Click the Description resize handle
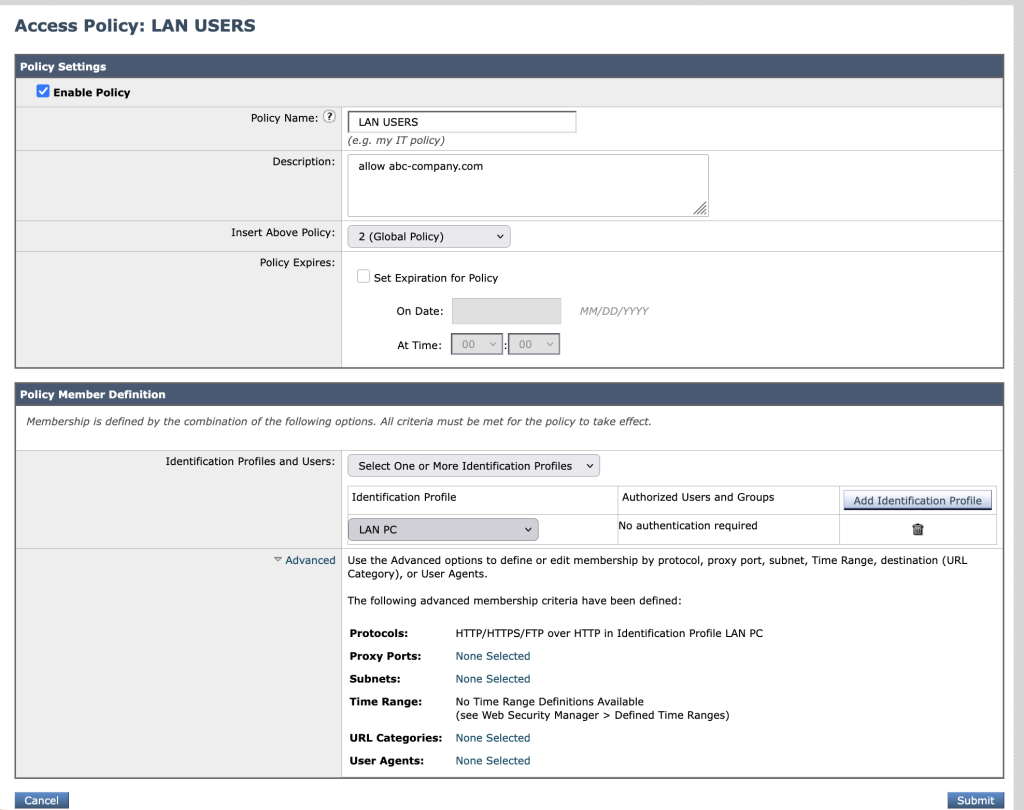Image resolution: width=1024 pixels, height=810 pixels. (700, 208)
